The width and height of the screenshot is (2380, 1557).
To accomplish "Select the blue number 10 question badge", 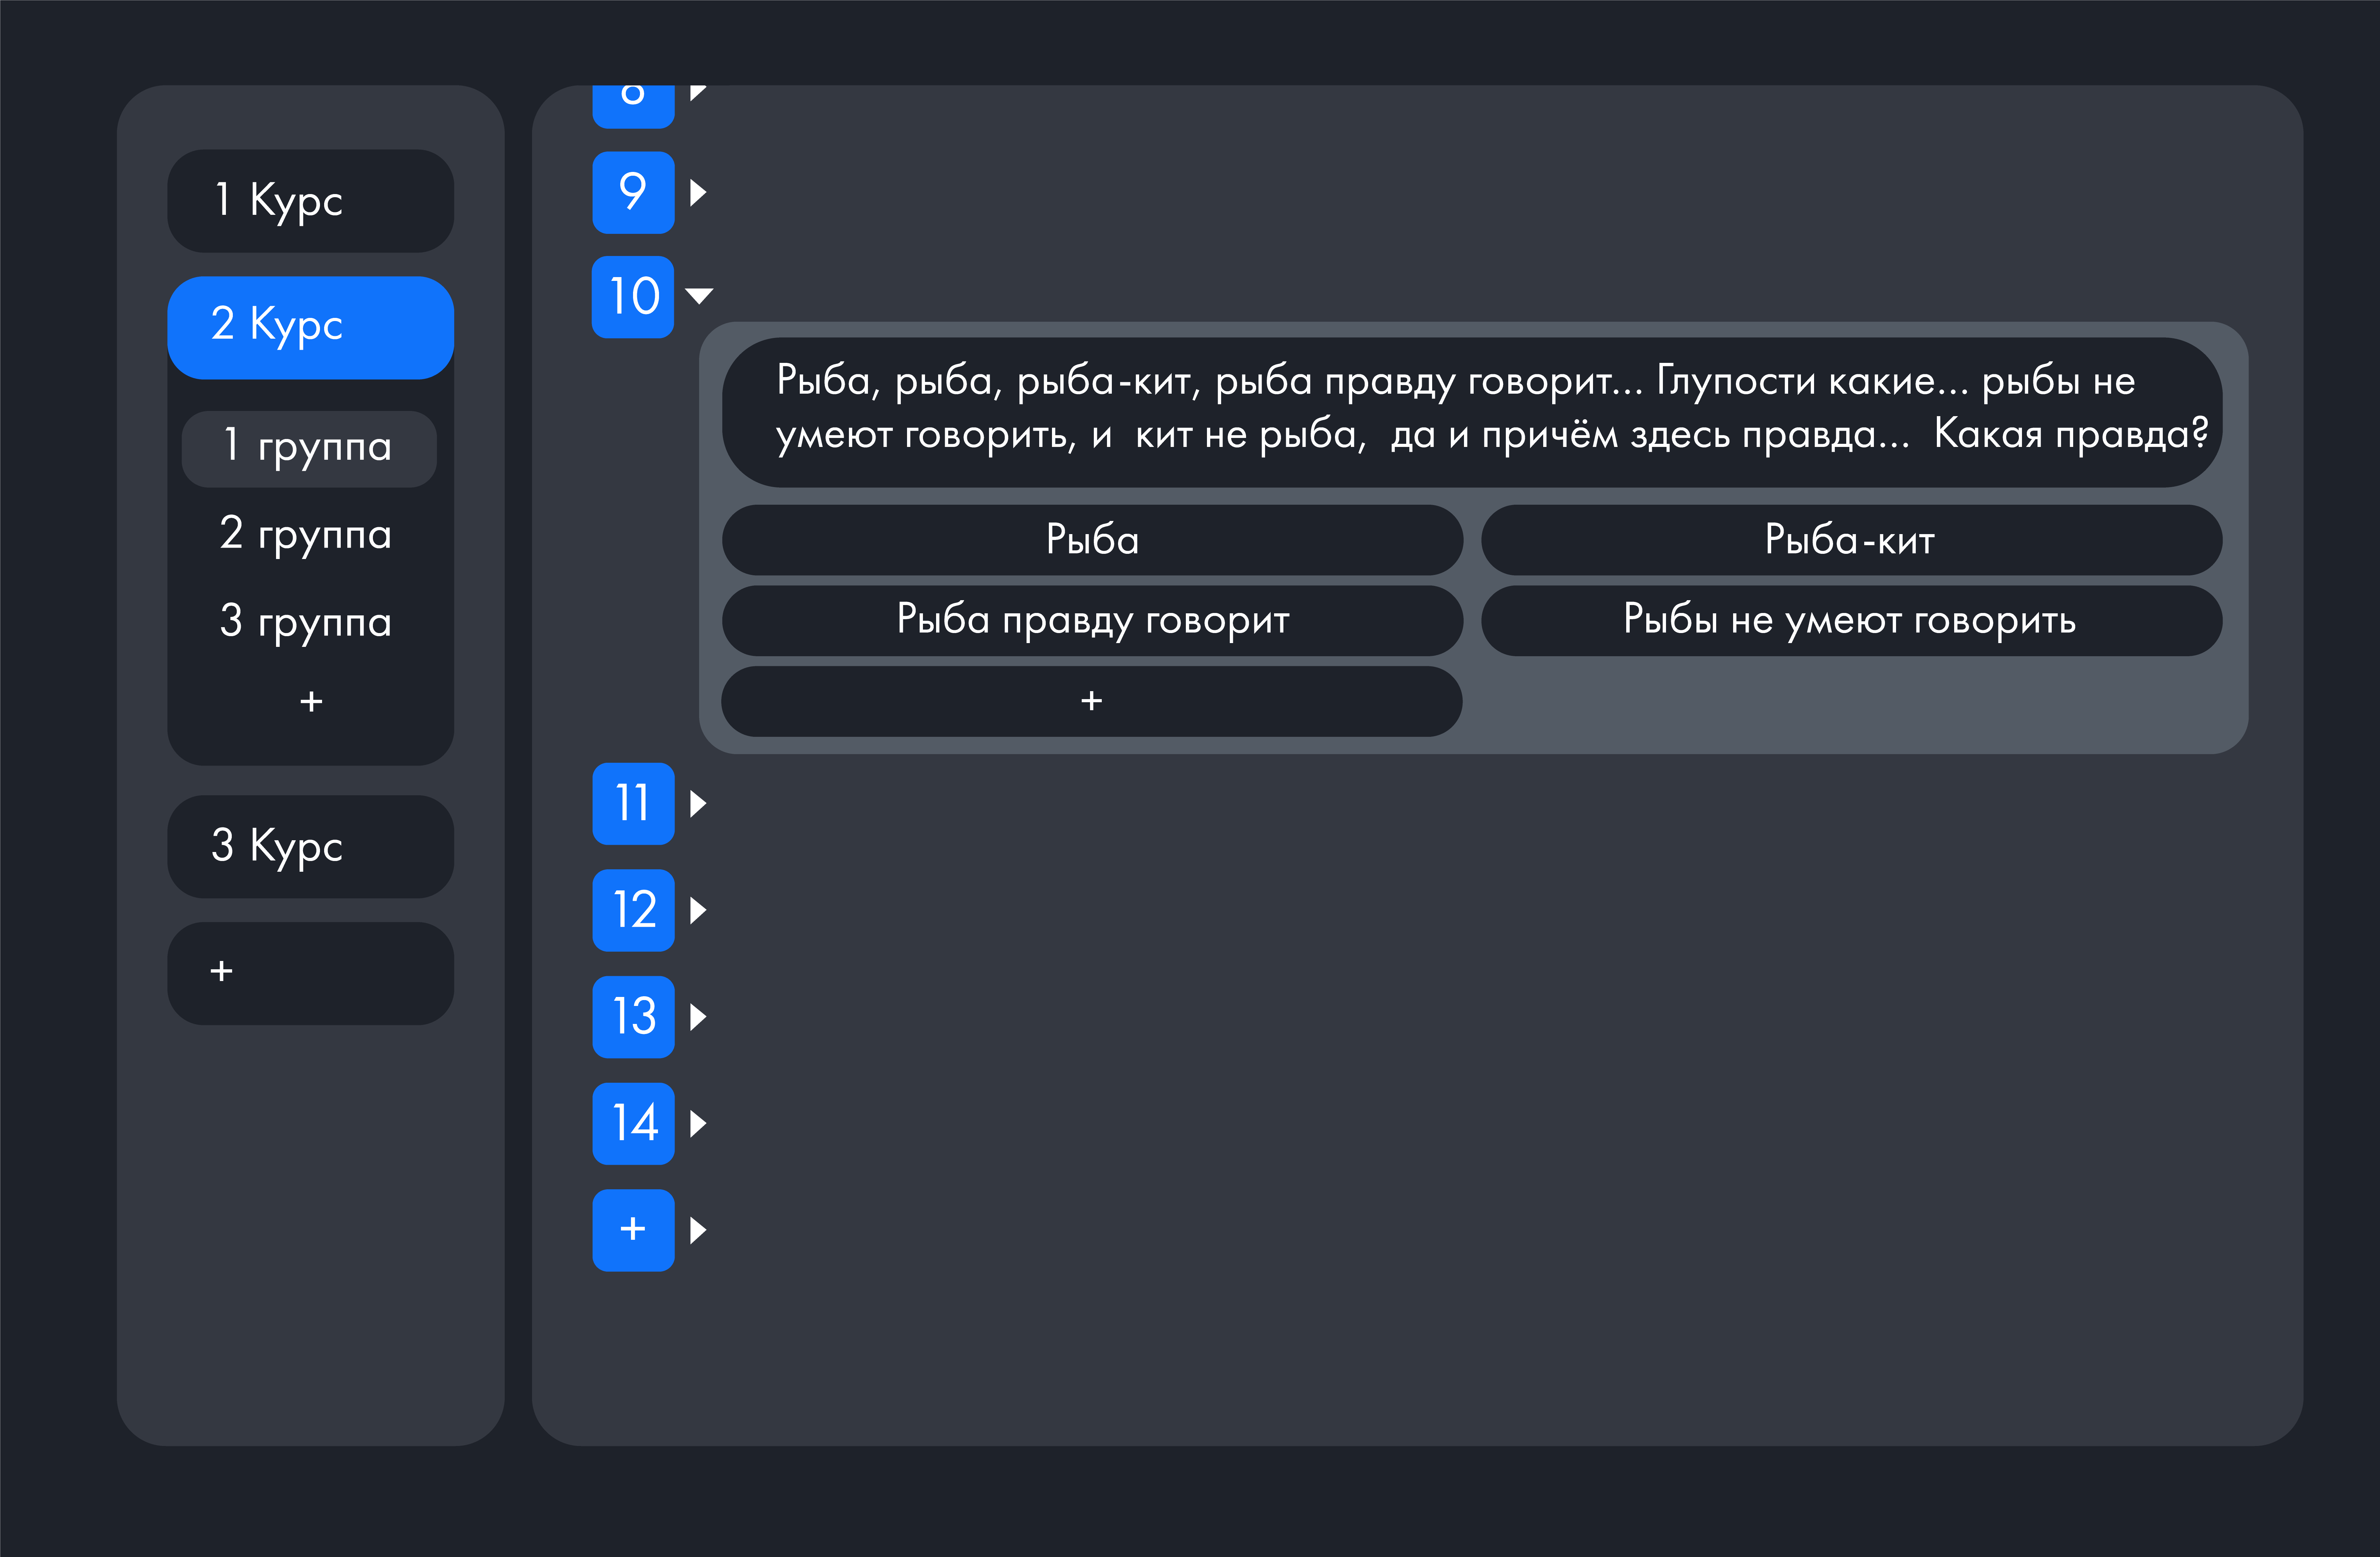I will [633, 297].
